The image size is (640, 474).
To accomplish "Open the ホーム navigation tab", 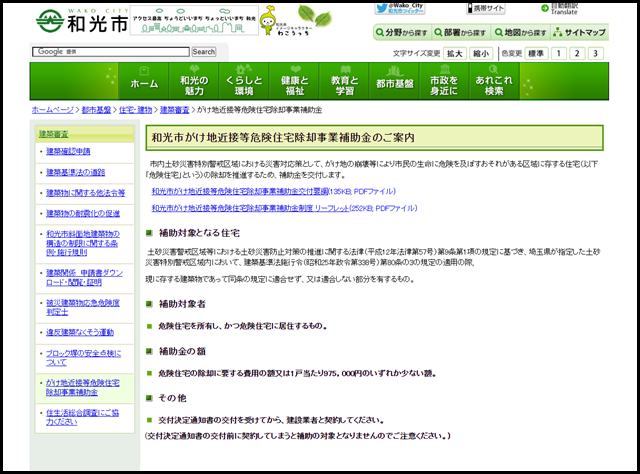I will [x=144, y=84].
